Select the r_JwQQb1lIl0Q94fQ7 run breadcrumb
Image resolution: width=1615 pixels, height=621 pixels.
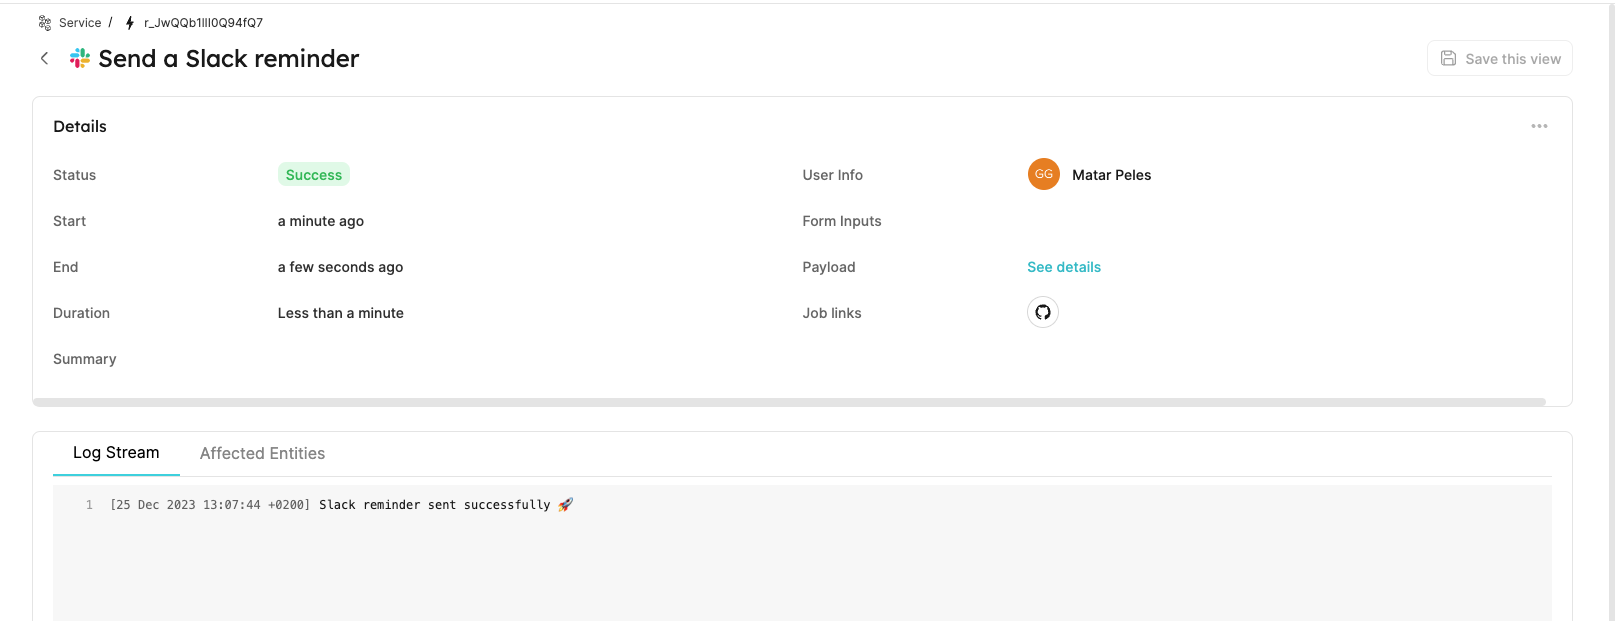(203, 23)
